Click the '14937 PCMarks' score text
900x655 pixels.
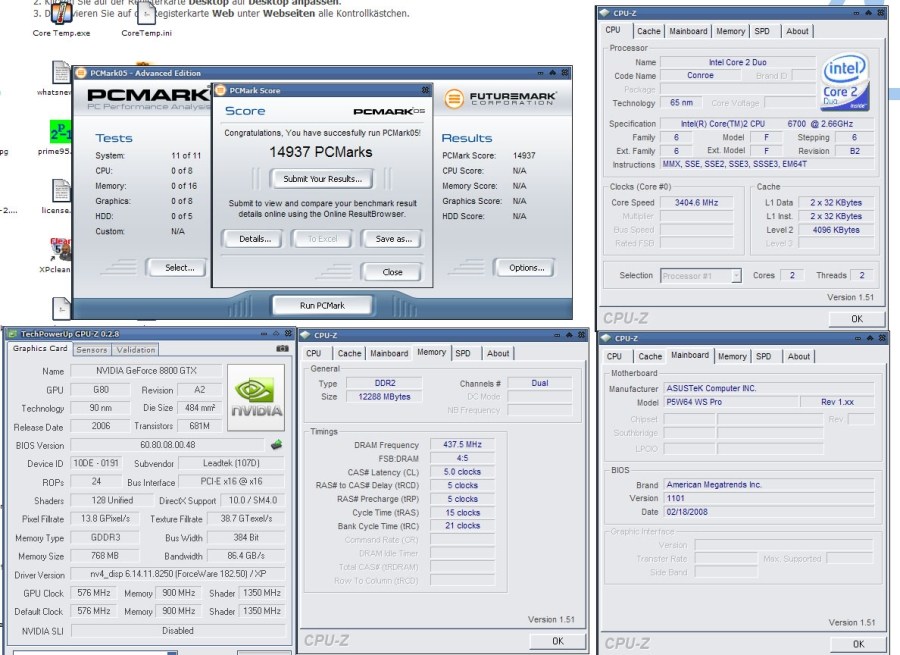pos(321,152)
